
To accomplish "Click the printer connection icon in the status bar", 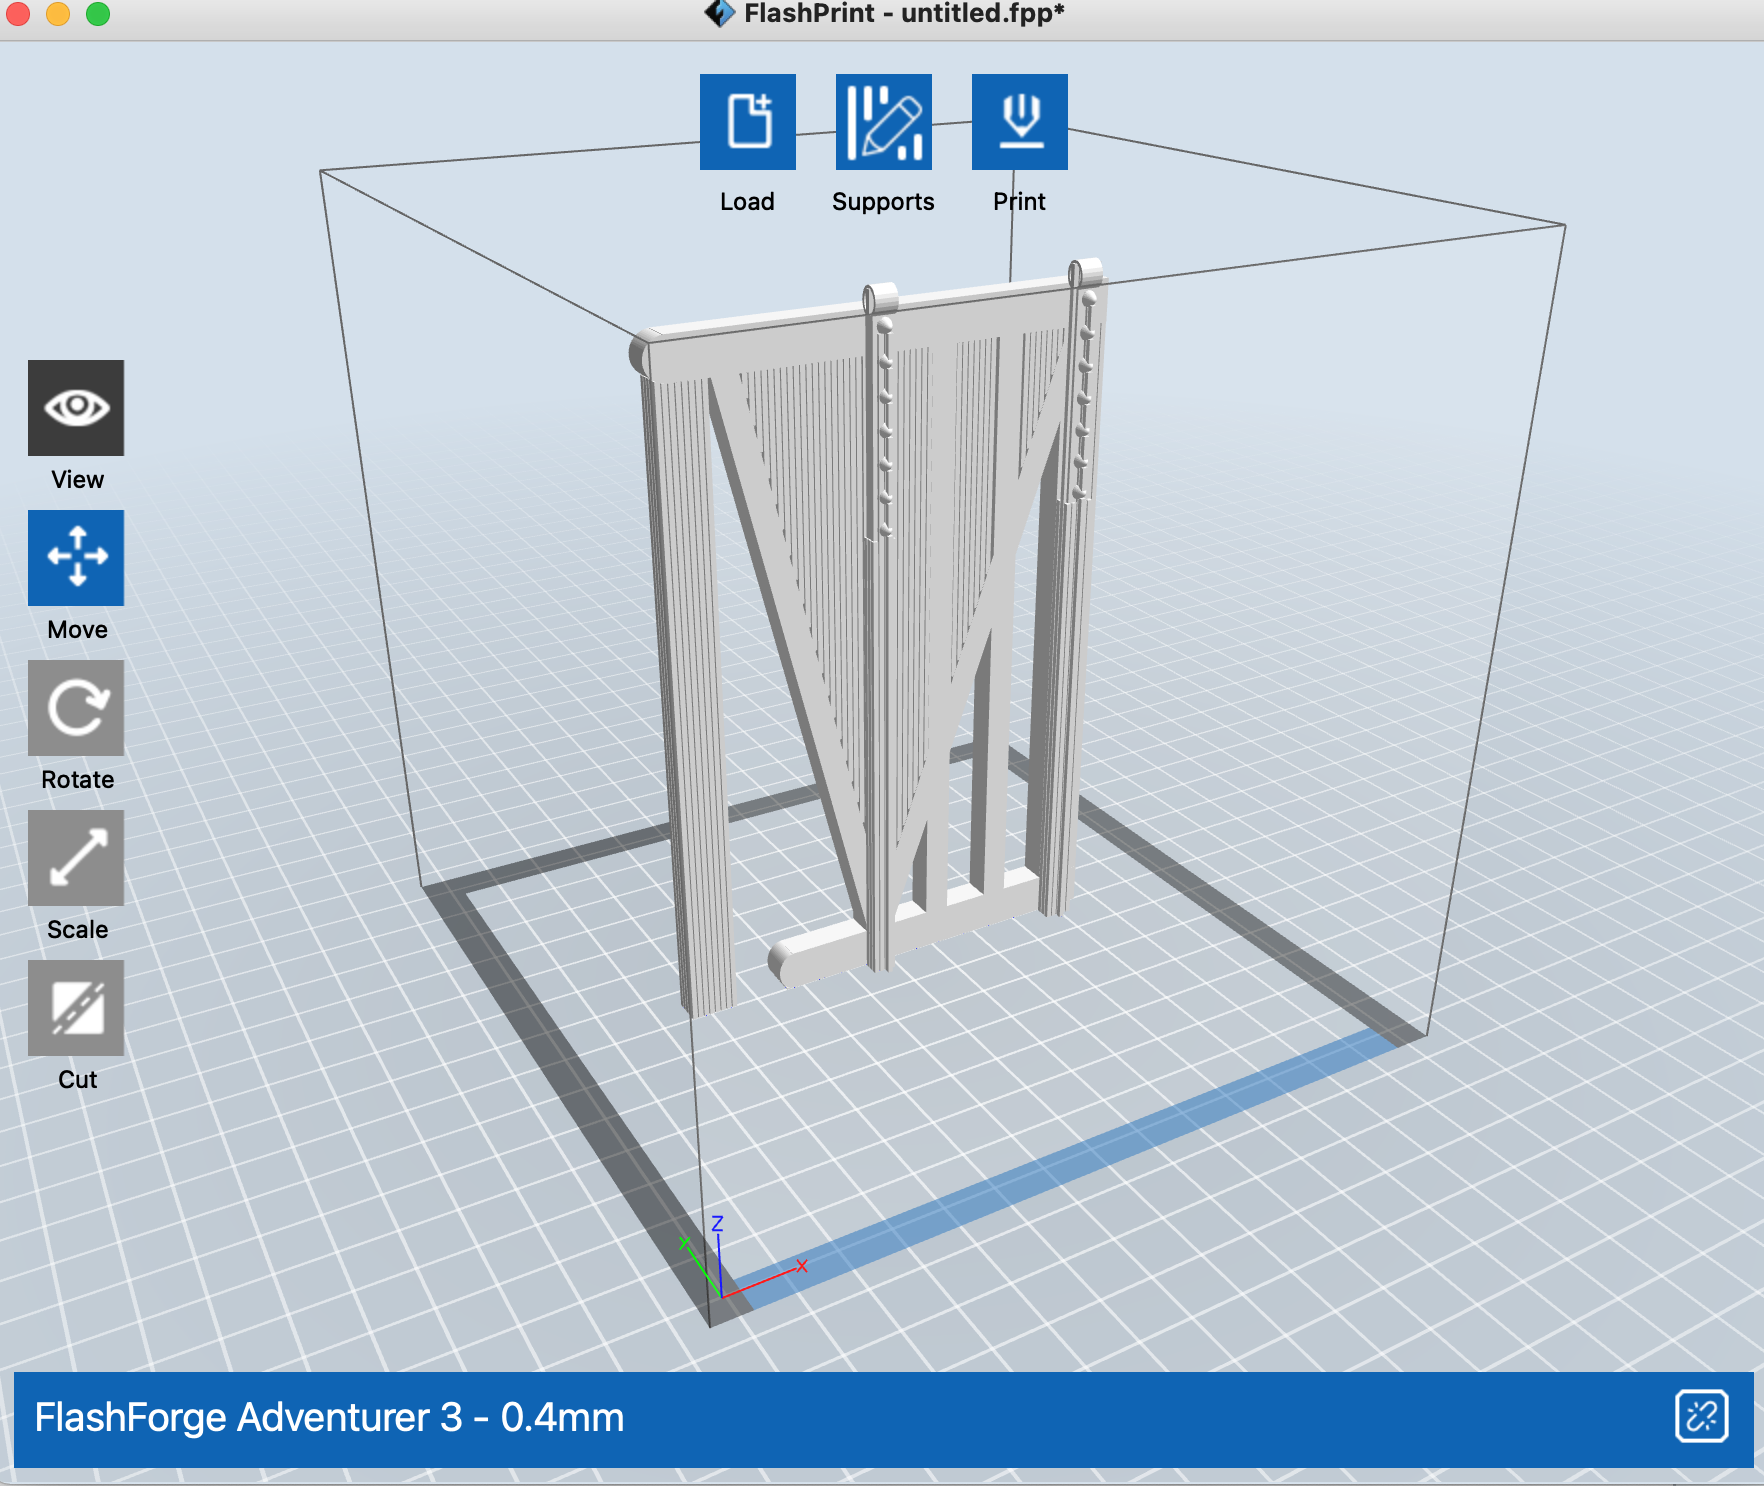I will pyautogui.click(x=1701, y=1416).
